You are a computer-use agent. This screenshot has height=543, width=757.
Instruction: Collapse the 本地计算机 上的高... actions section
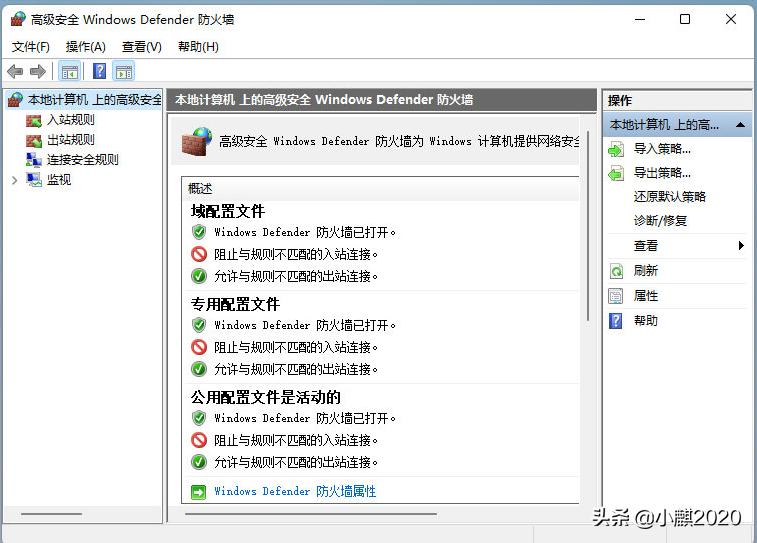coord(740,125)
